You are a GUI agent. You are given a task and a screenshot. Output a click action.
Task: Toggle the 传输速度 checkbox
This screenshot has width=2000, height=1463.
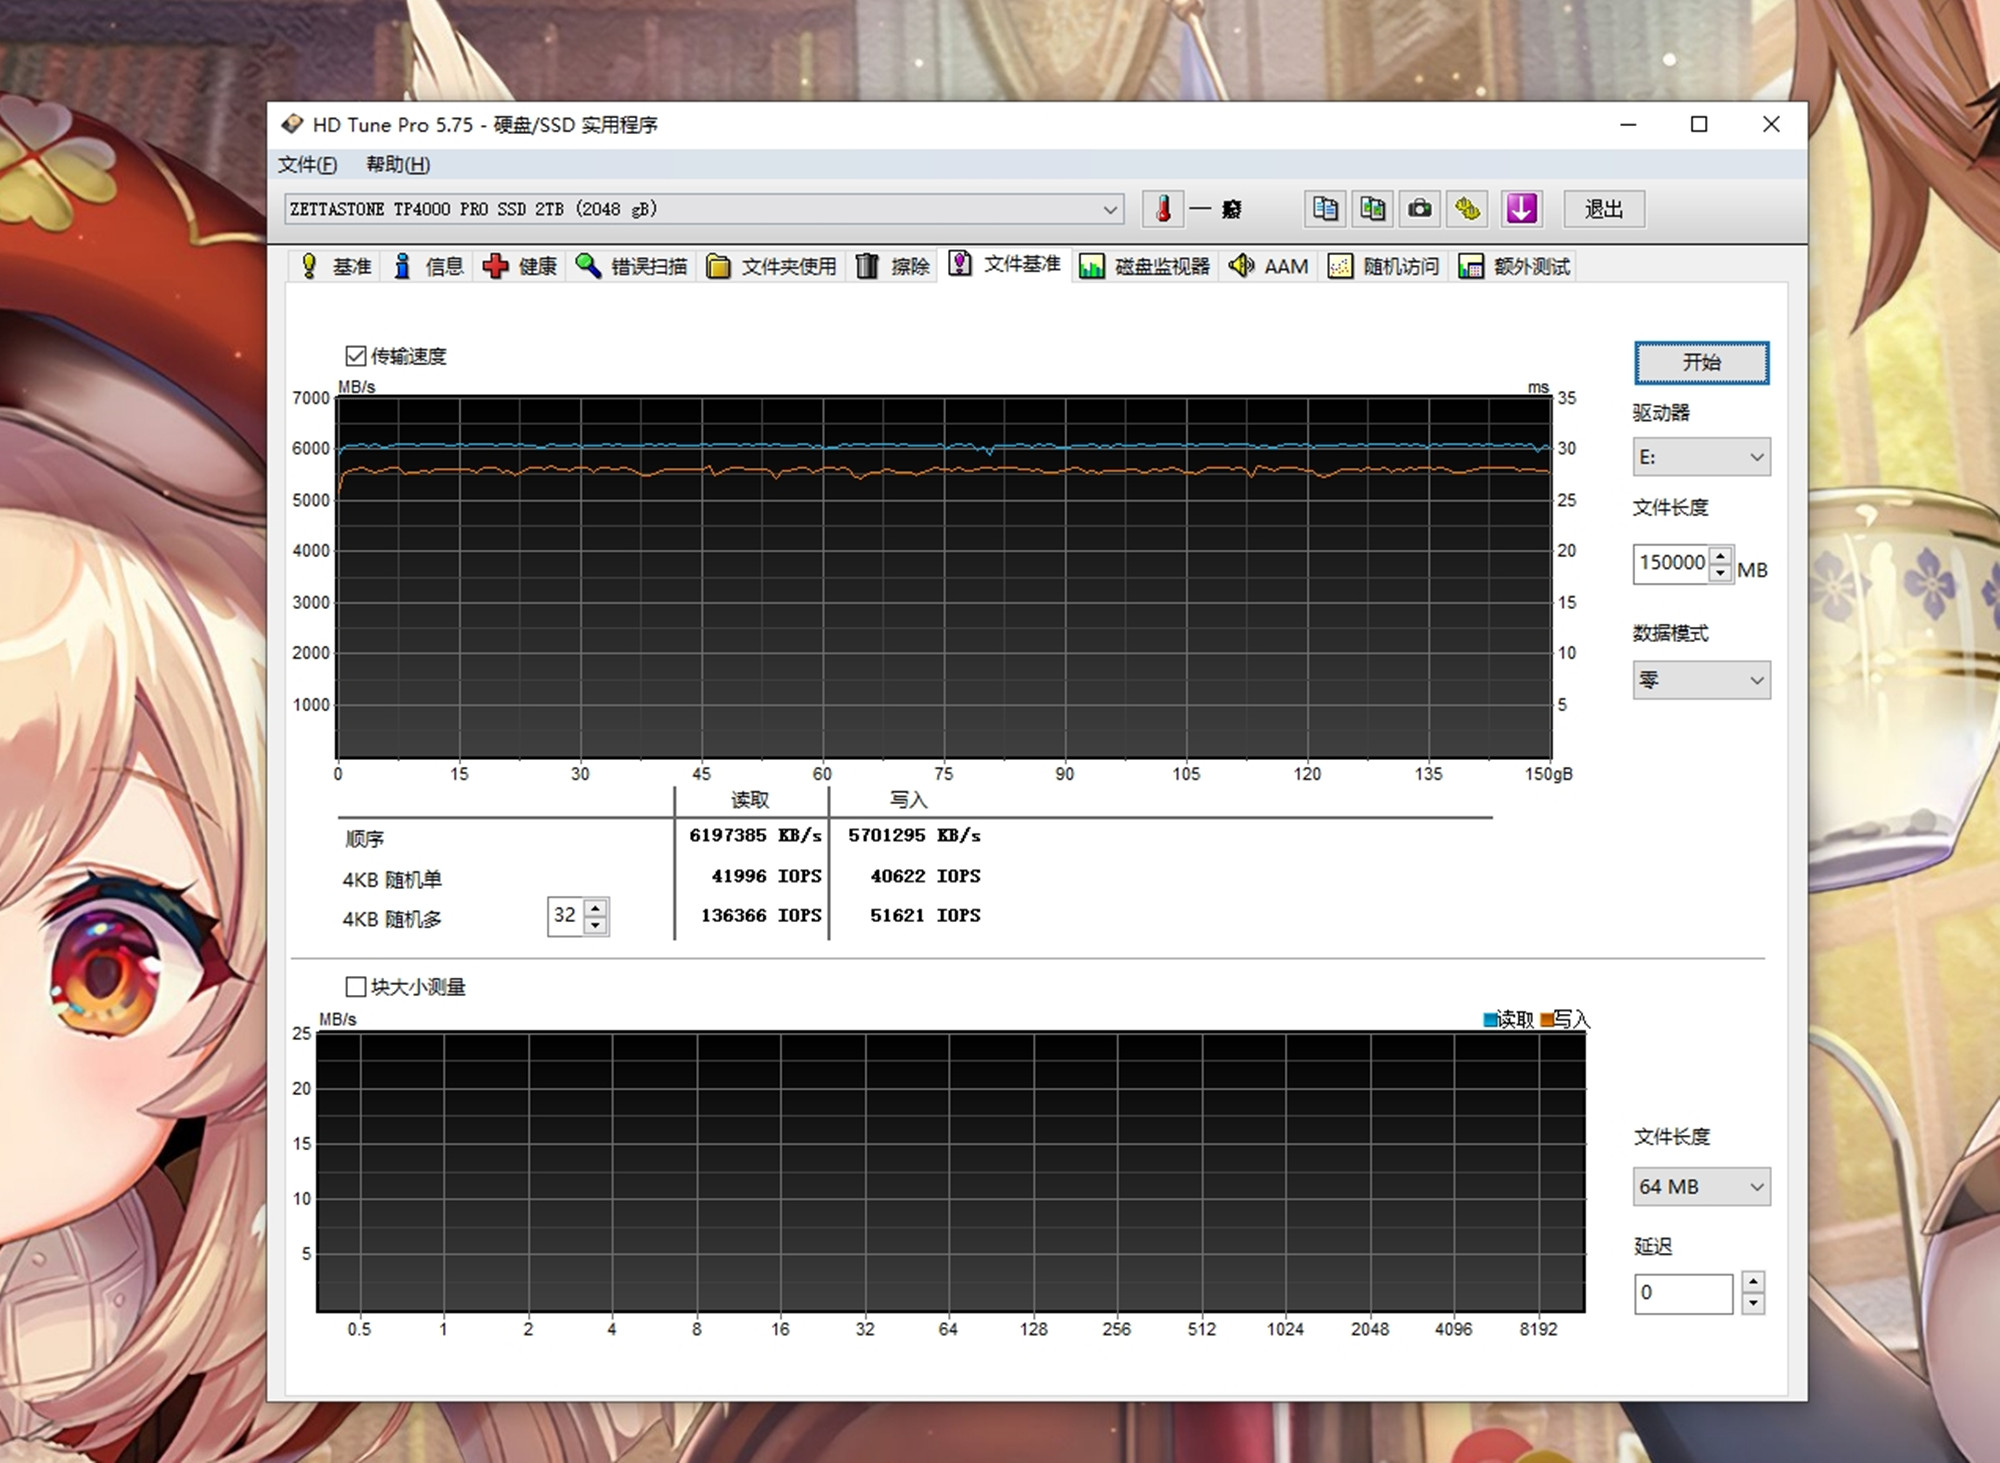click(x=355, y=356)
